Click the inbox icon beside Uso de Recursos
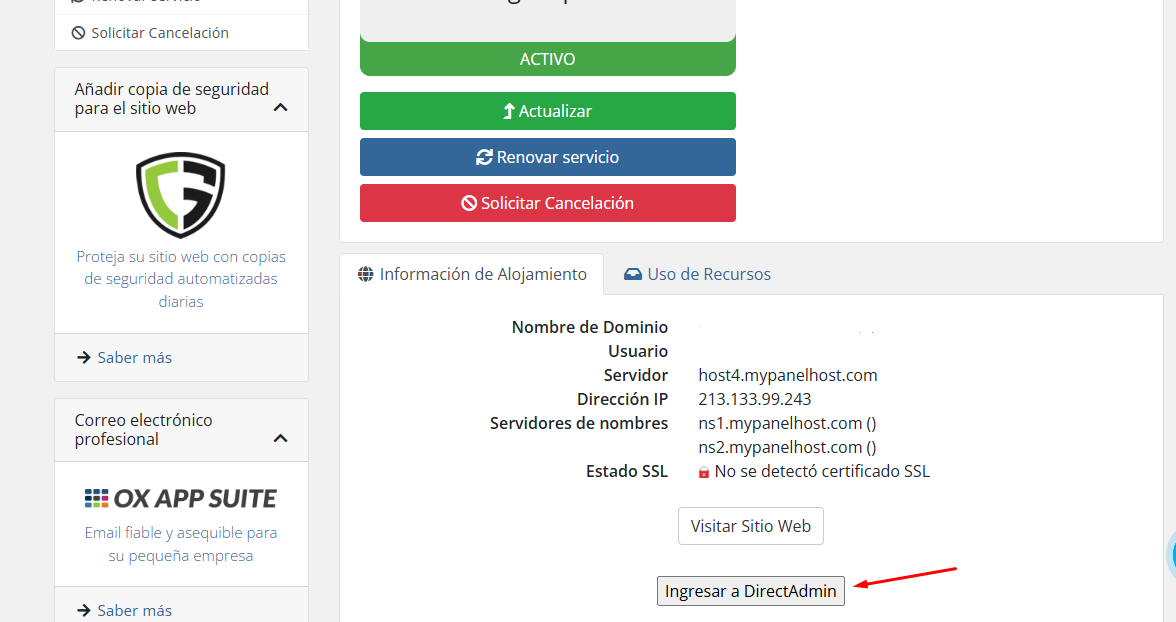The width and height of the screenshot is (1176, 622). click(x=633, y=274)
